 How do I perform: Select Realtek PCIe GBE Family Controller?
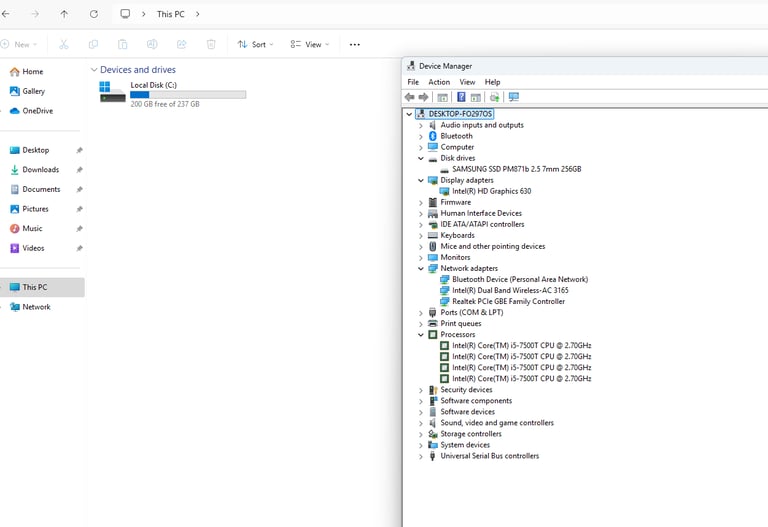[508, 301]
